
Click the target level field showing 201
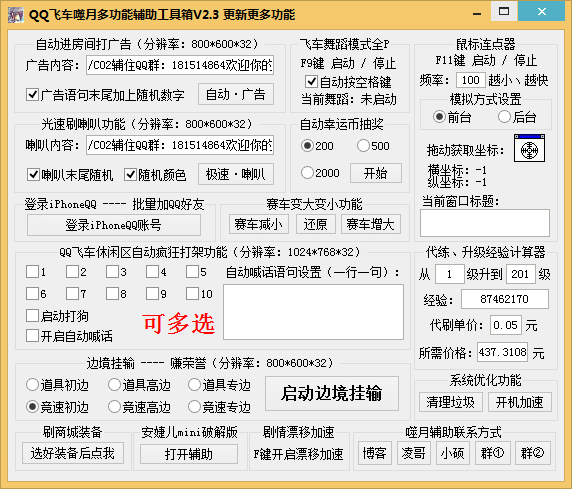click(521, 274)
